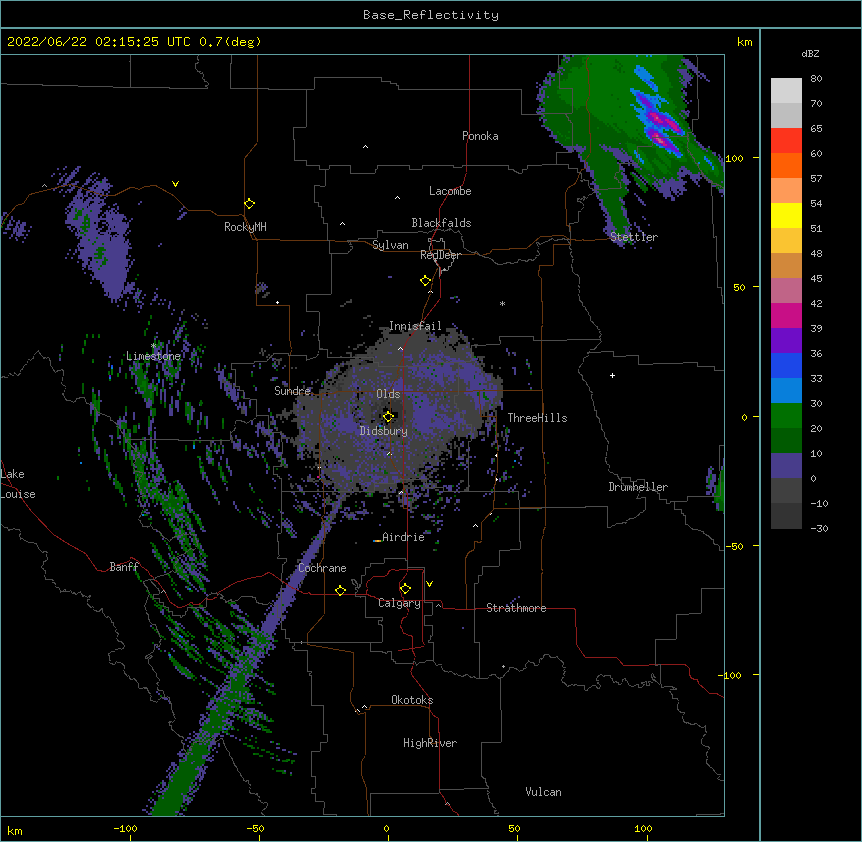Click the Strathmore label
862x842 pixels.
point(516,608)
